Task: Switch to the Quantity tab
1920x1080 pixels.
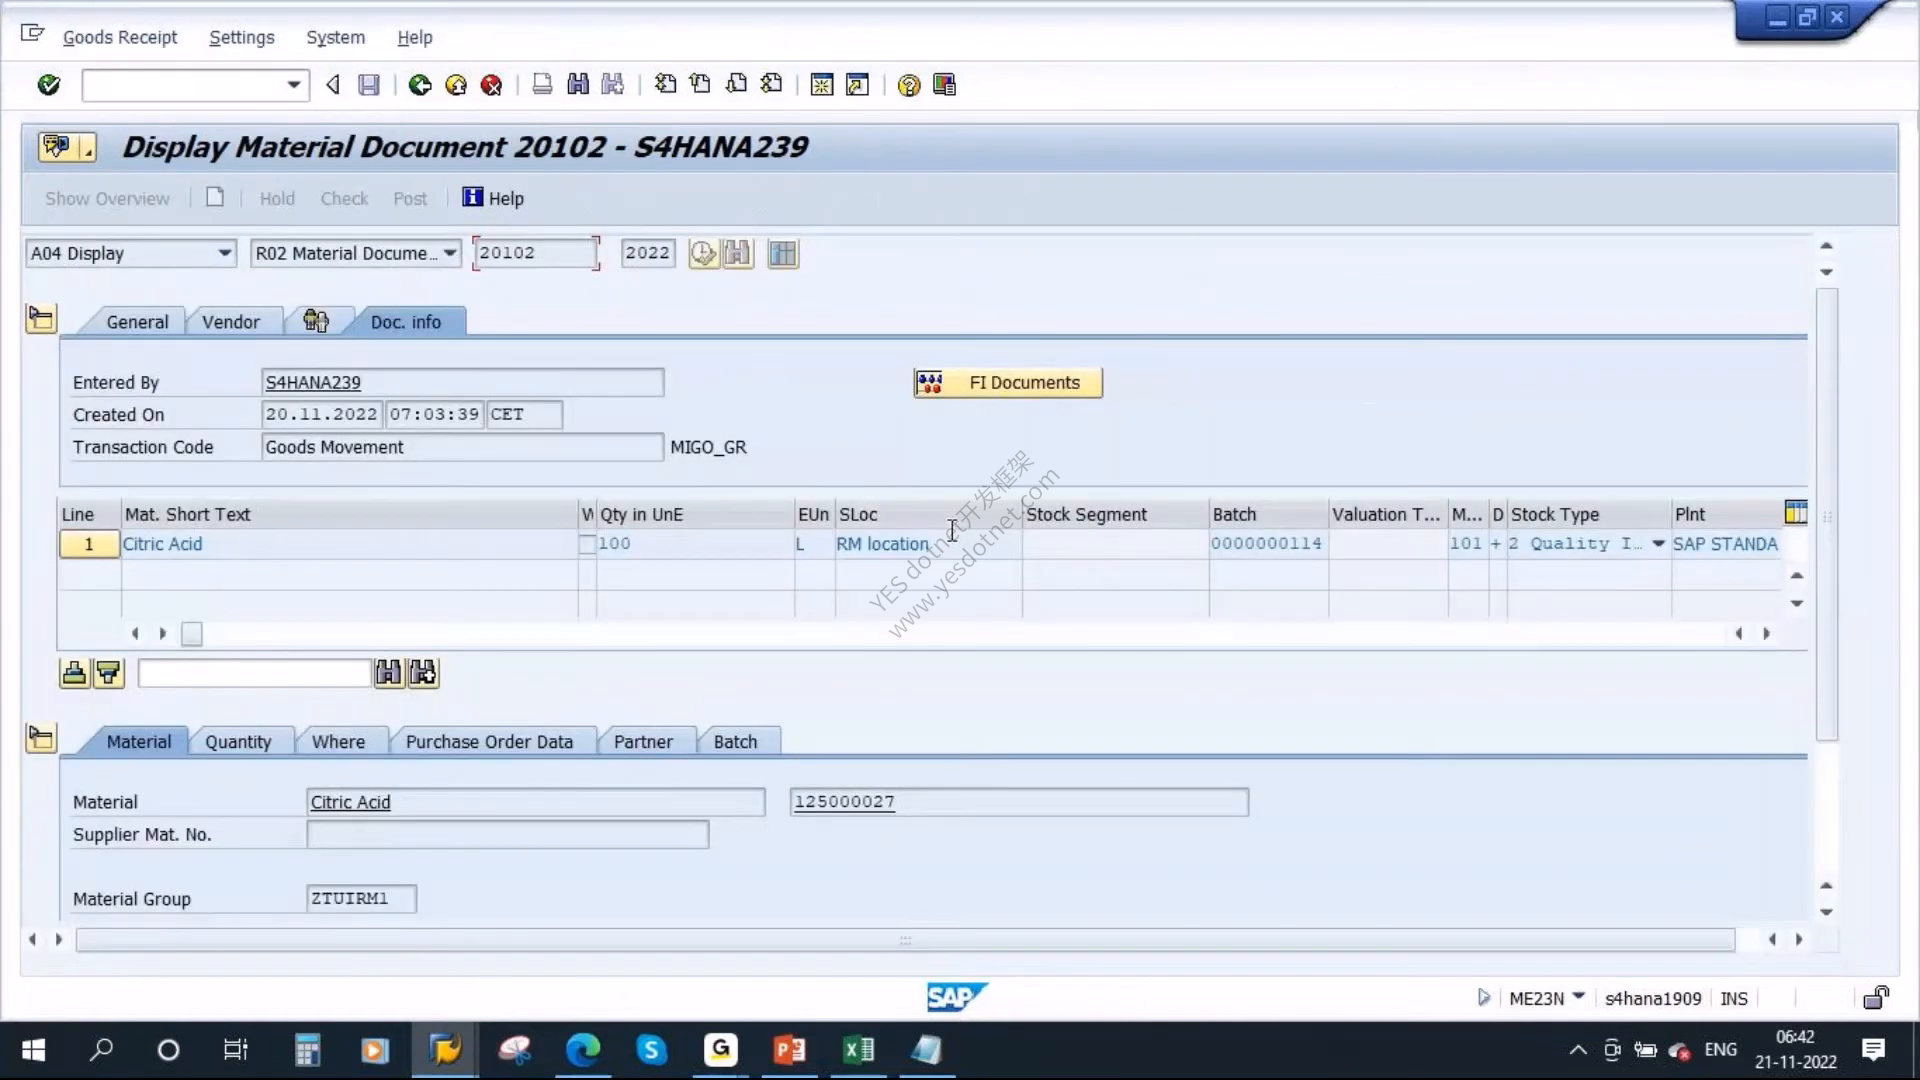Action: [238, 742]
